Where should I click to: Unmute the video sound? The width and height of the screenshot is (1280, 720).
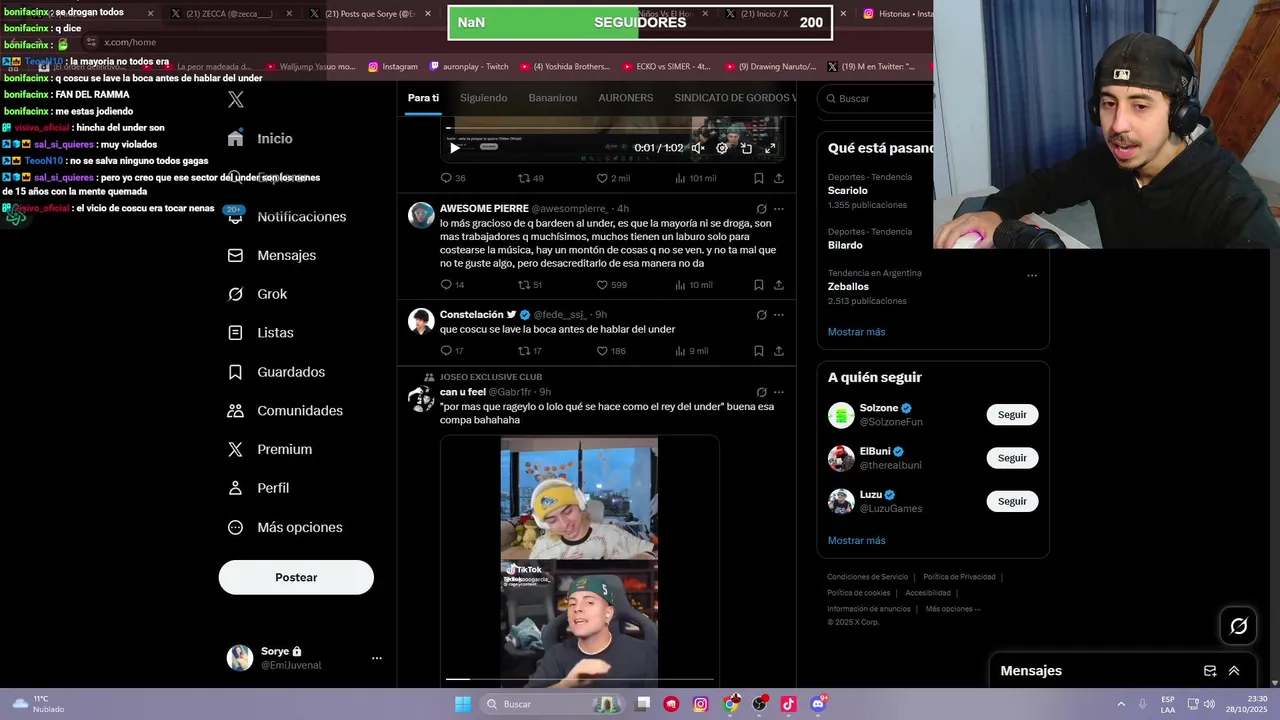[x=697, y=148]
